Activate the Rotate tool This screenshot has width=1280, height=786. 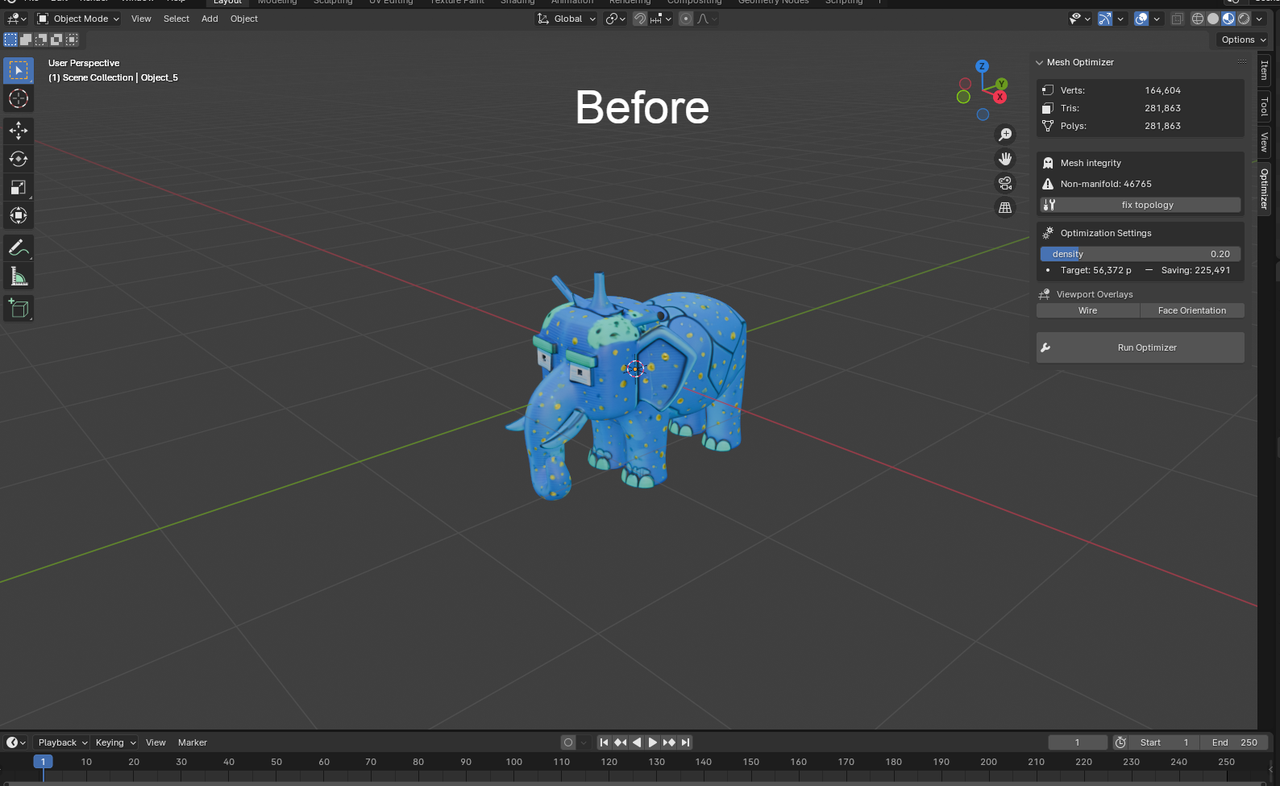coord(18,158)
